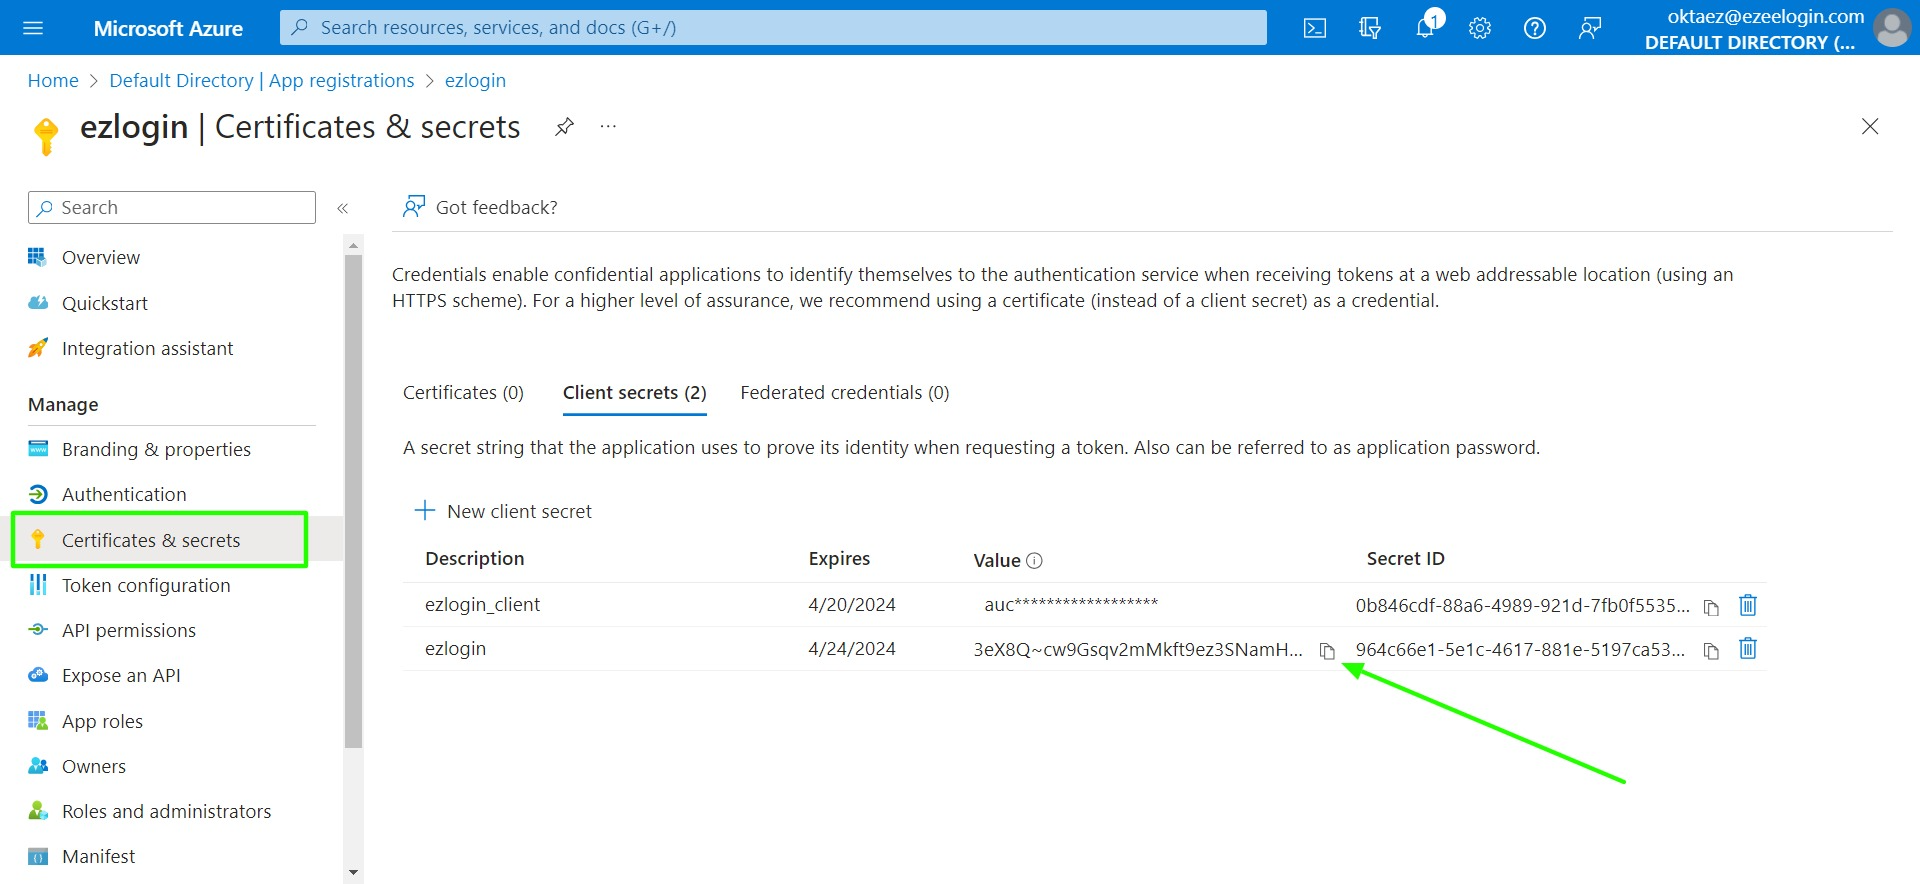The image size is (1920, 884).
Task: Click the user account avatar
Action: 1891,28
